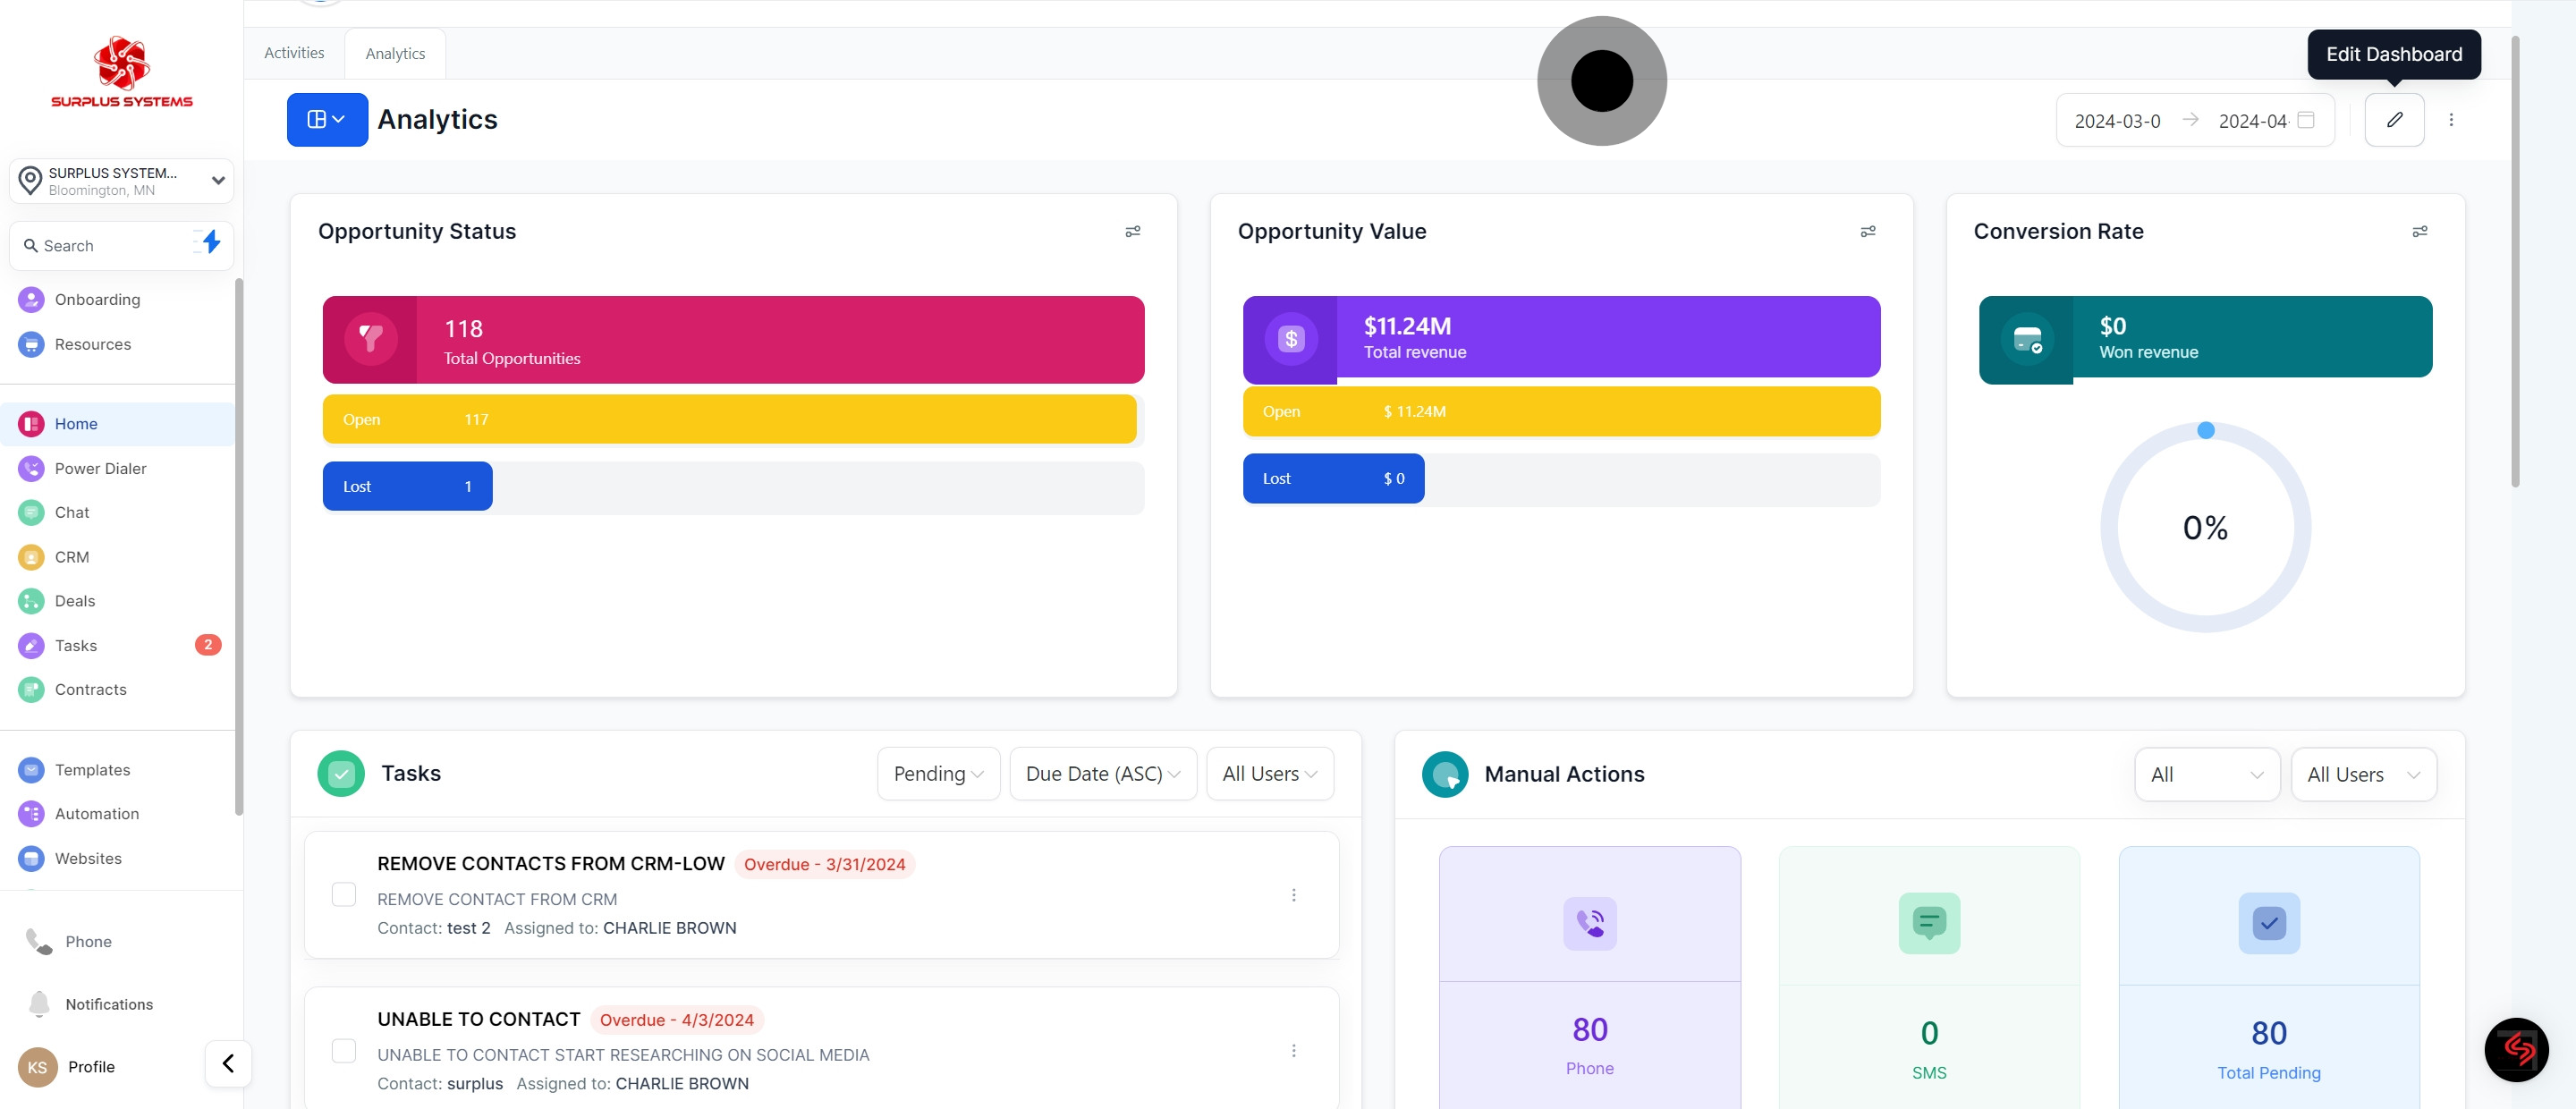Click the quick actions lightning bolt icon
This screenshot has width=2576, height=1109.
(210, 242)
